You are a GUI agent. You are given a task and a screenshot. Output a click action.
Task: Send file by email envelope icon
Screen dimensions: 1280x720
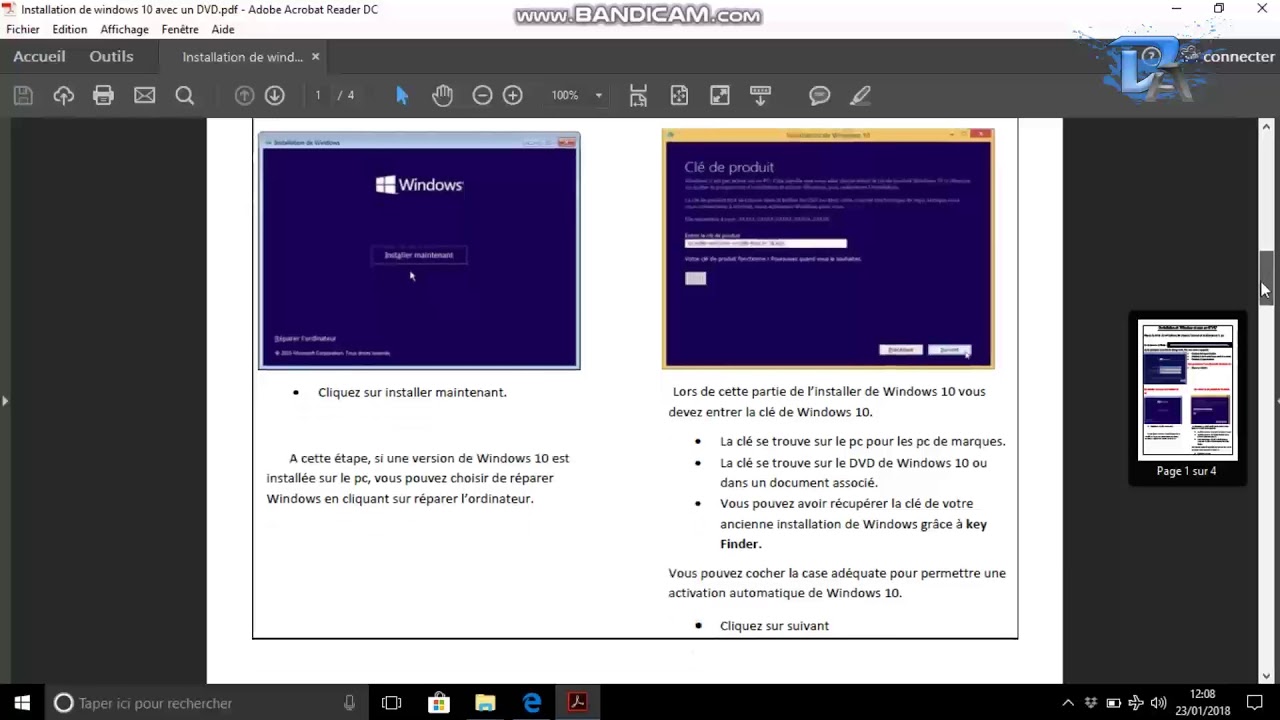(145, 95)
